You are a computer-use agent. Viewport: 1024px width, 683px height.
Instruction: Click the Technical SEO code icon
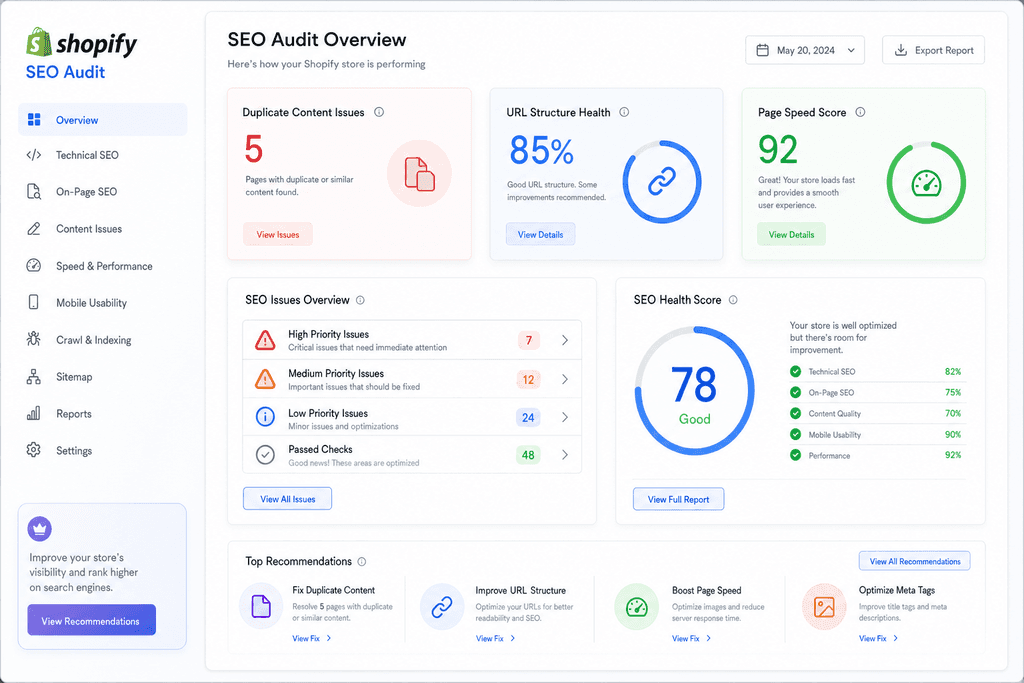34,155
